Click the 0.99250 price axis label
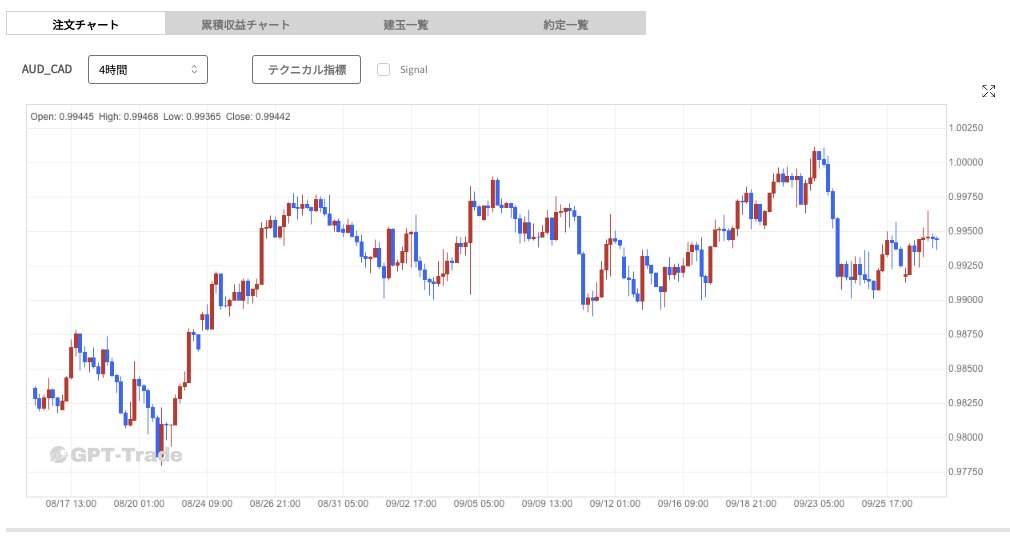 (x=966, y=265)
